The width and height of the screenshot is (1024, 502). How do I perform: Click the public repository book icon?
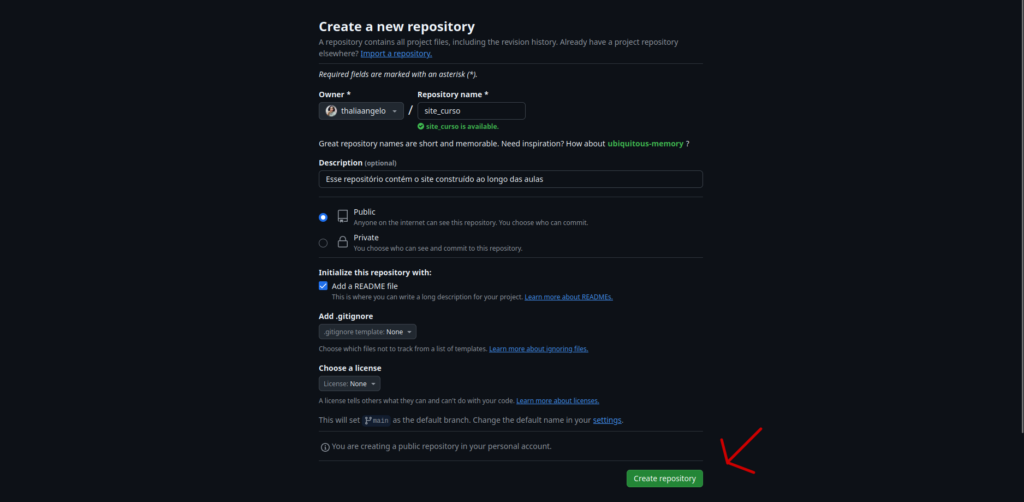343,217
